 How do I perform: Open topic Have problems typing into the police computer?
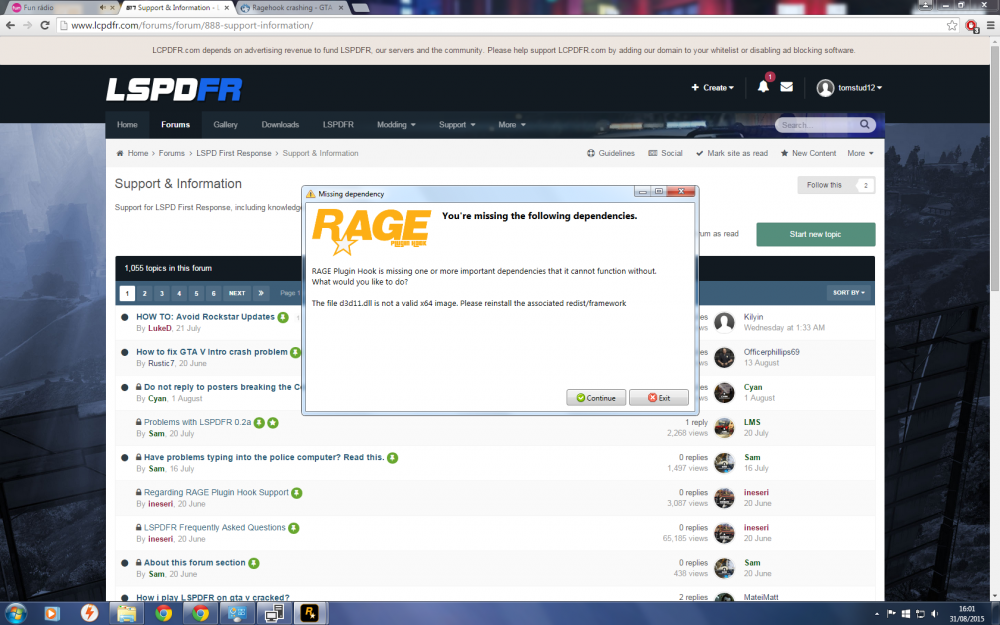(x=264, y=457)
